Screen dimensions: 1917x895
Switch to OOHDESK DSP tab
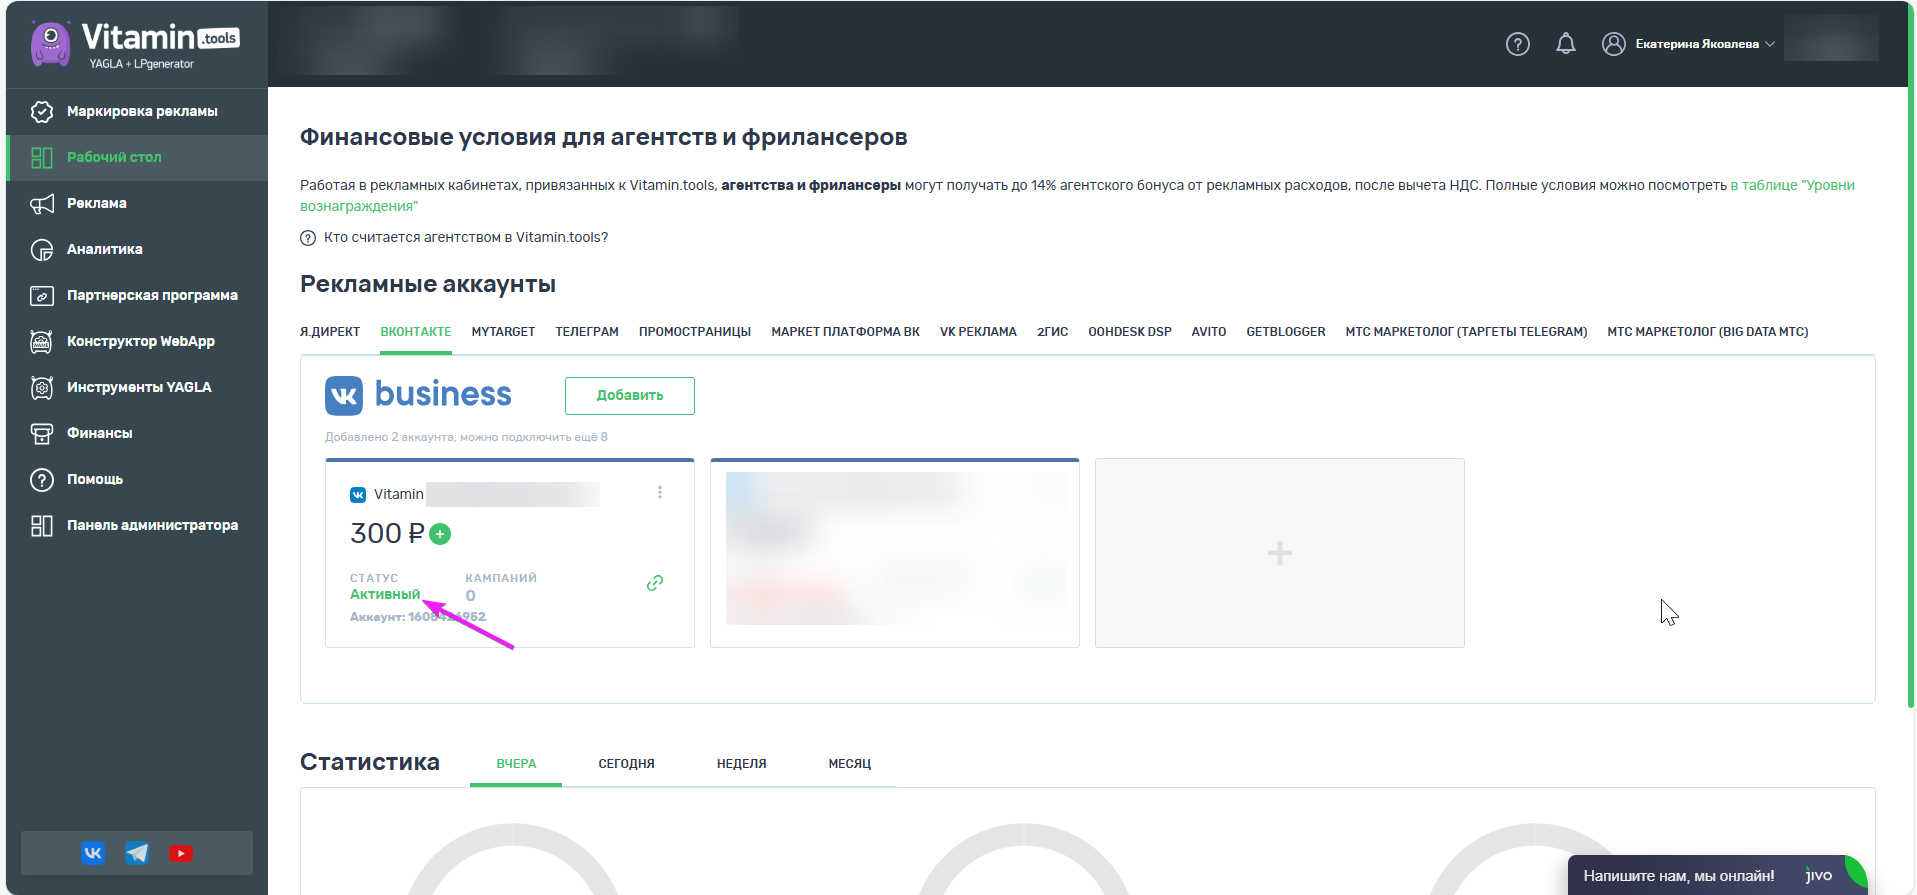(x=1130, y=332)
